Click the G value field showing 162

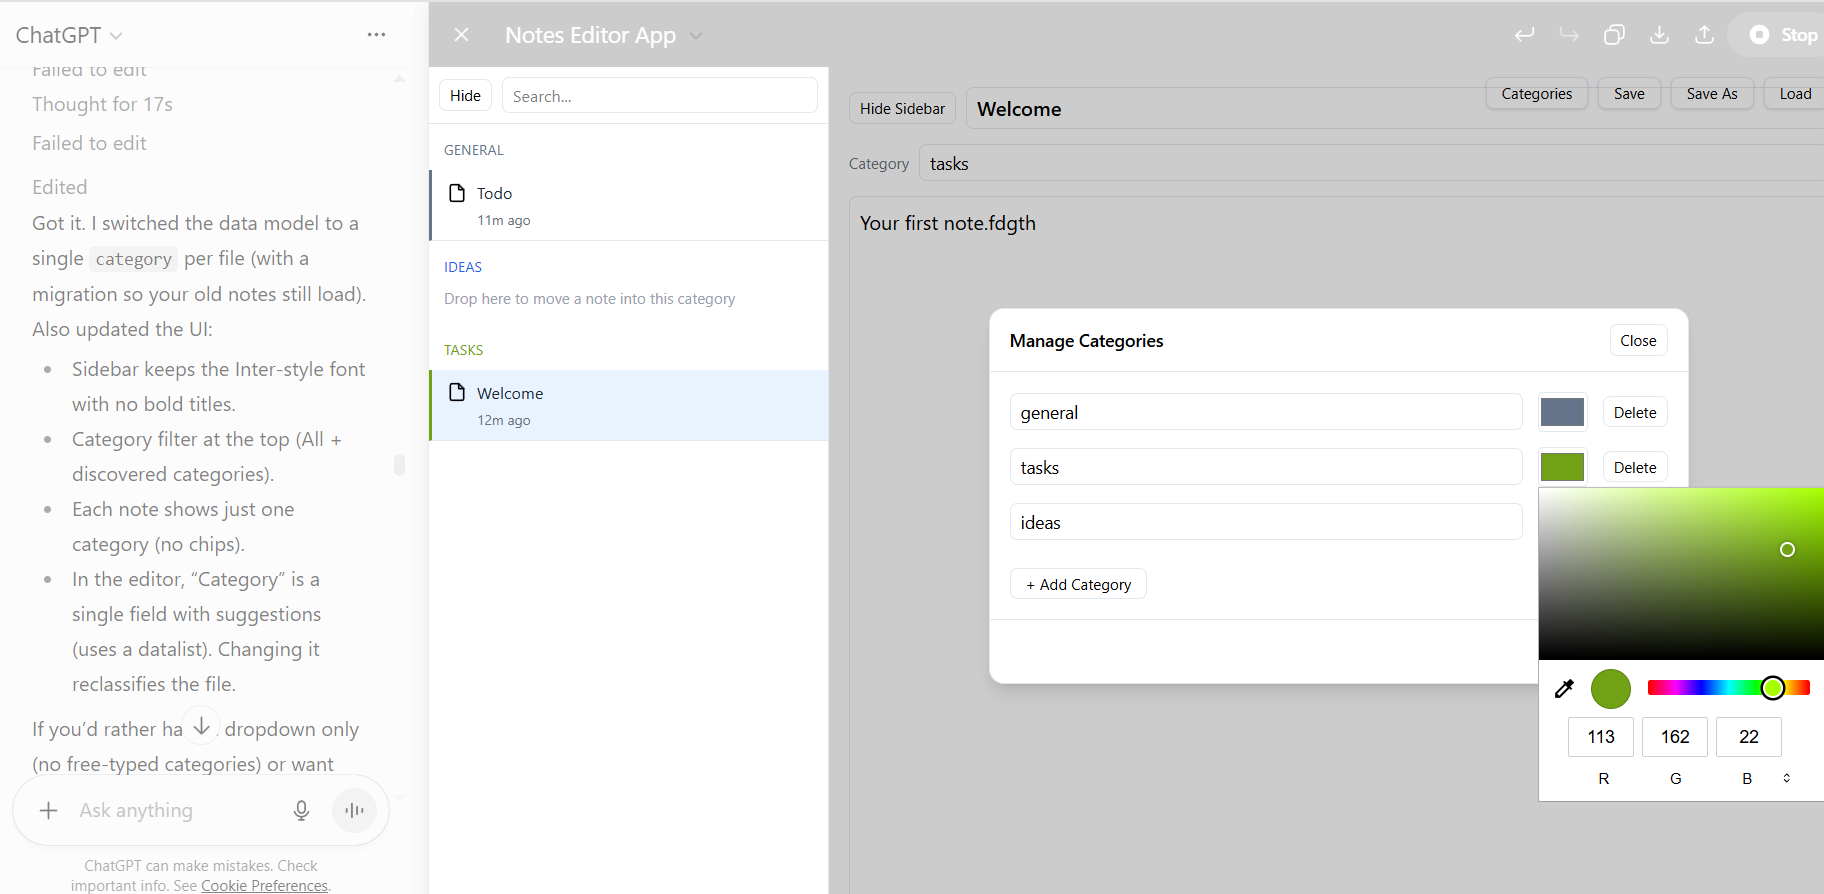point(1675,737)
